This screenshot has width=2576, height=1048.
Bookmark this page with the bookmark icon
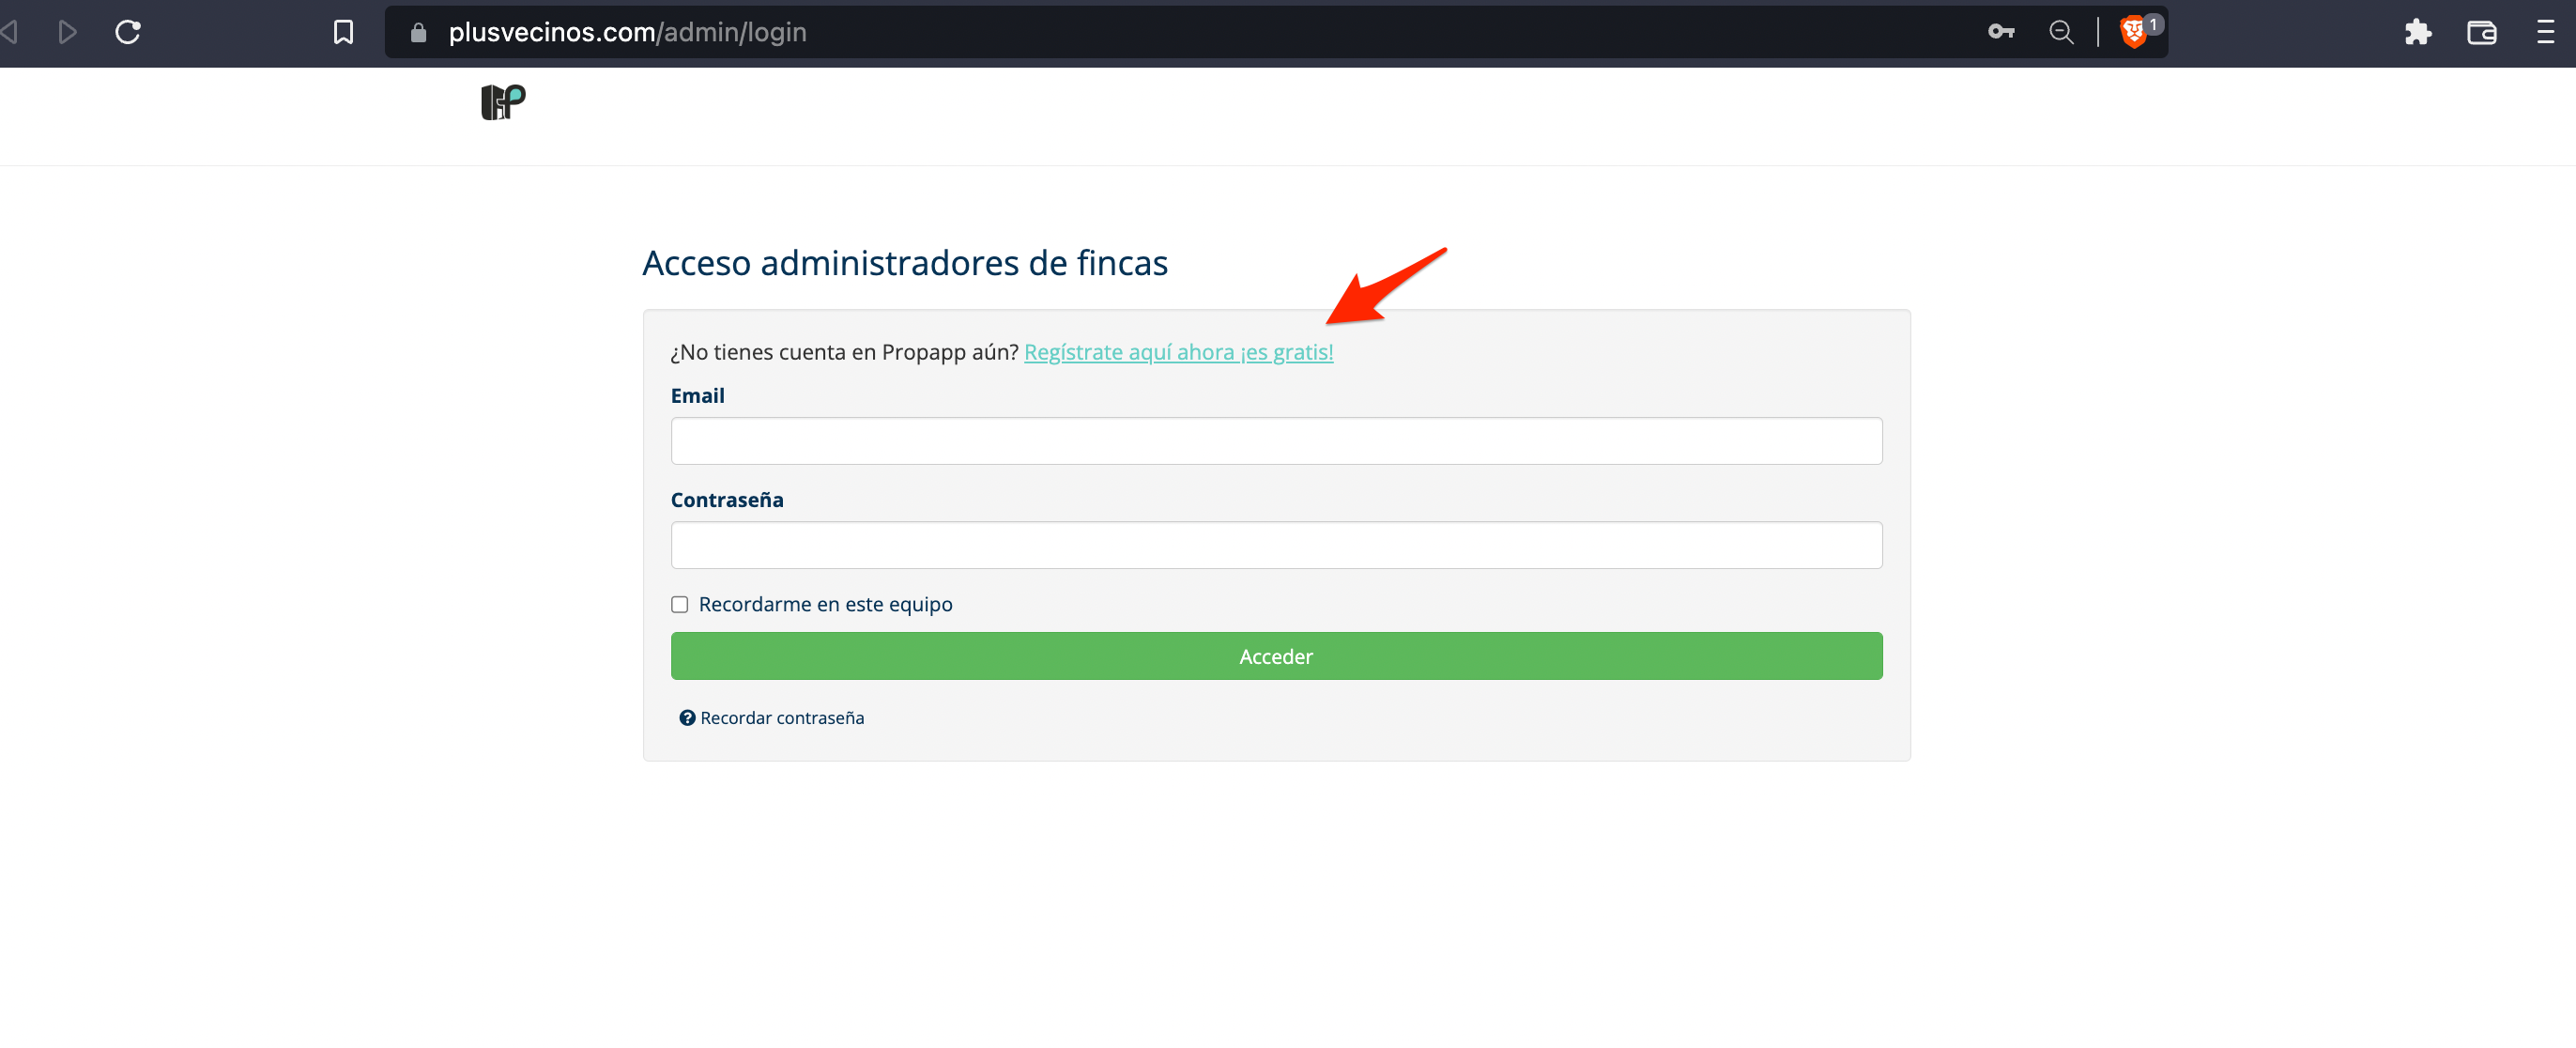point(343,32)
